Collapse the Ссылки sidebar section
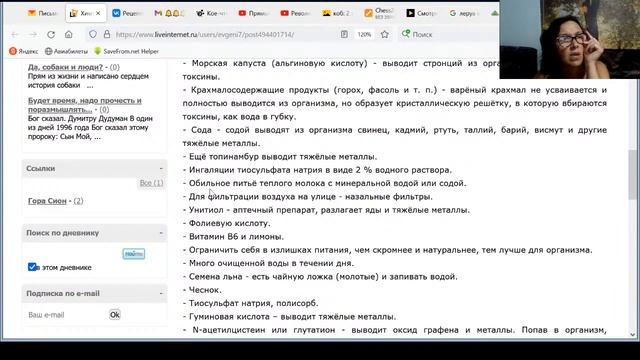This screenshot has width=640, height=360. [x=161, y=168]
